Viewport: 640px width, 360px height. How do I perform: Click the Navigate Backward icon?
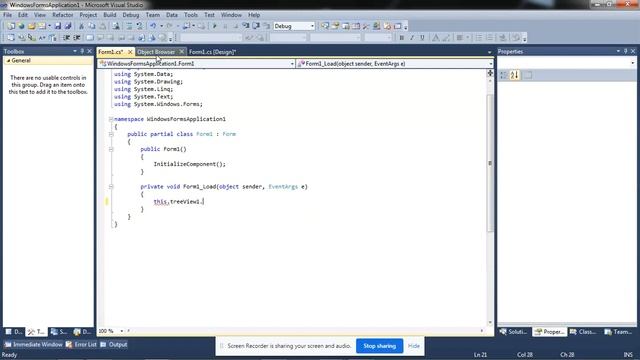tap(186, 26)
